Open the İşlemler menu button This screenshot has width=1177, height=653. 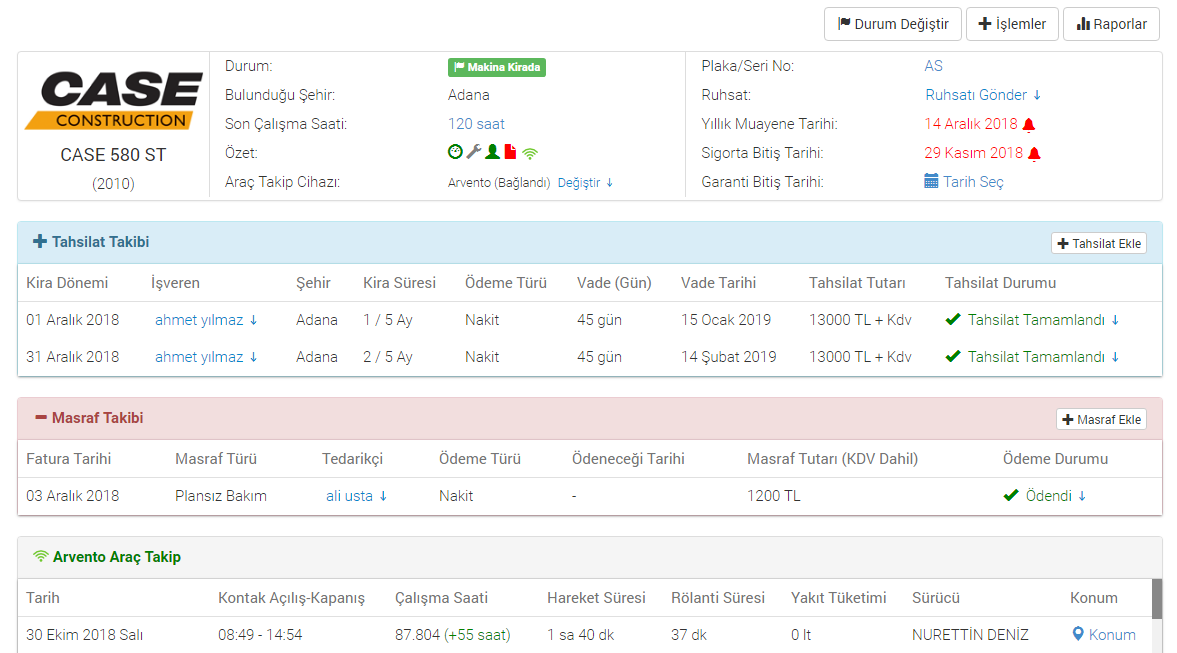1012,24
